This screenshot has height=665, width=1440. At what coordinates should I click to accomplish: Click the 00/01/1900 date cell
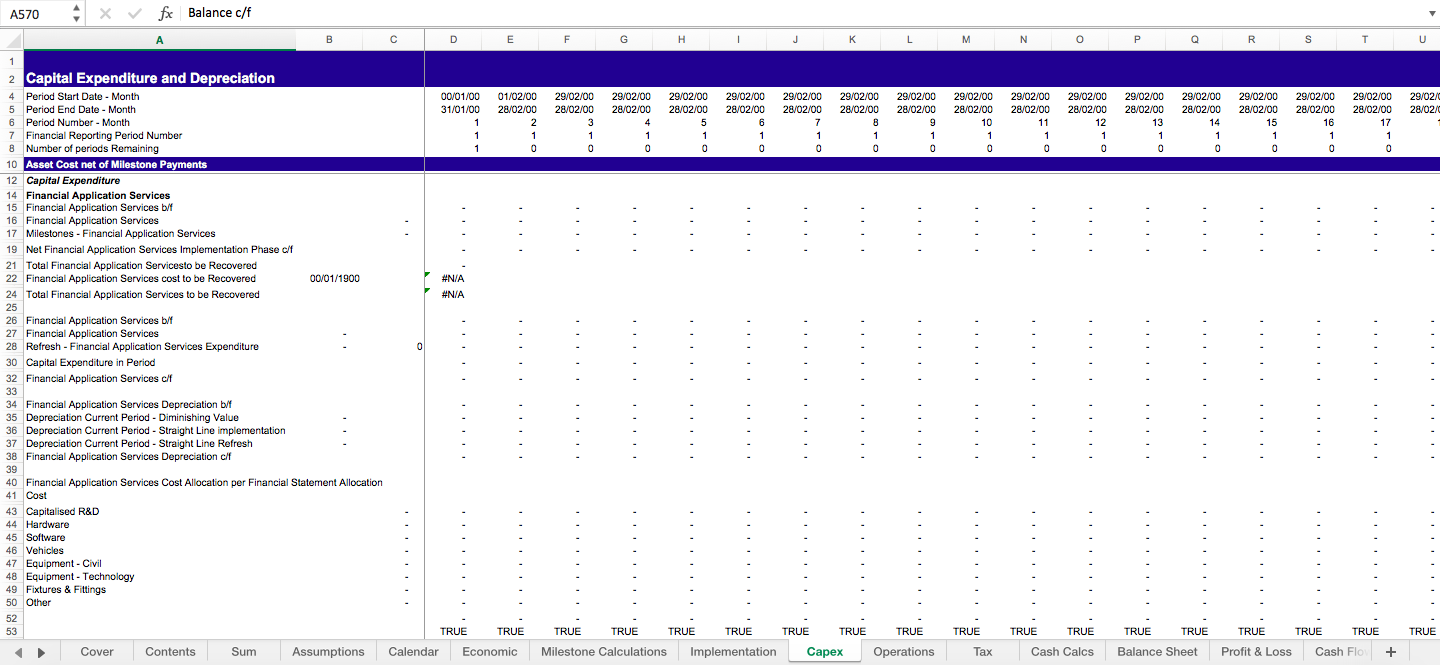(335, 279)
